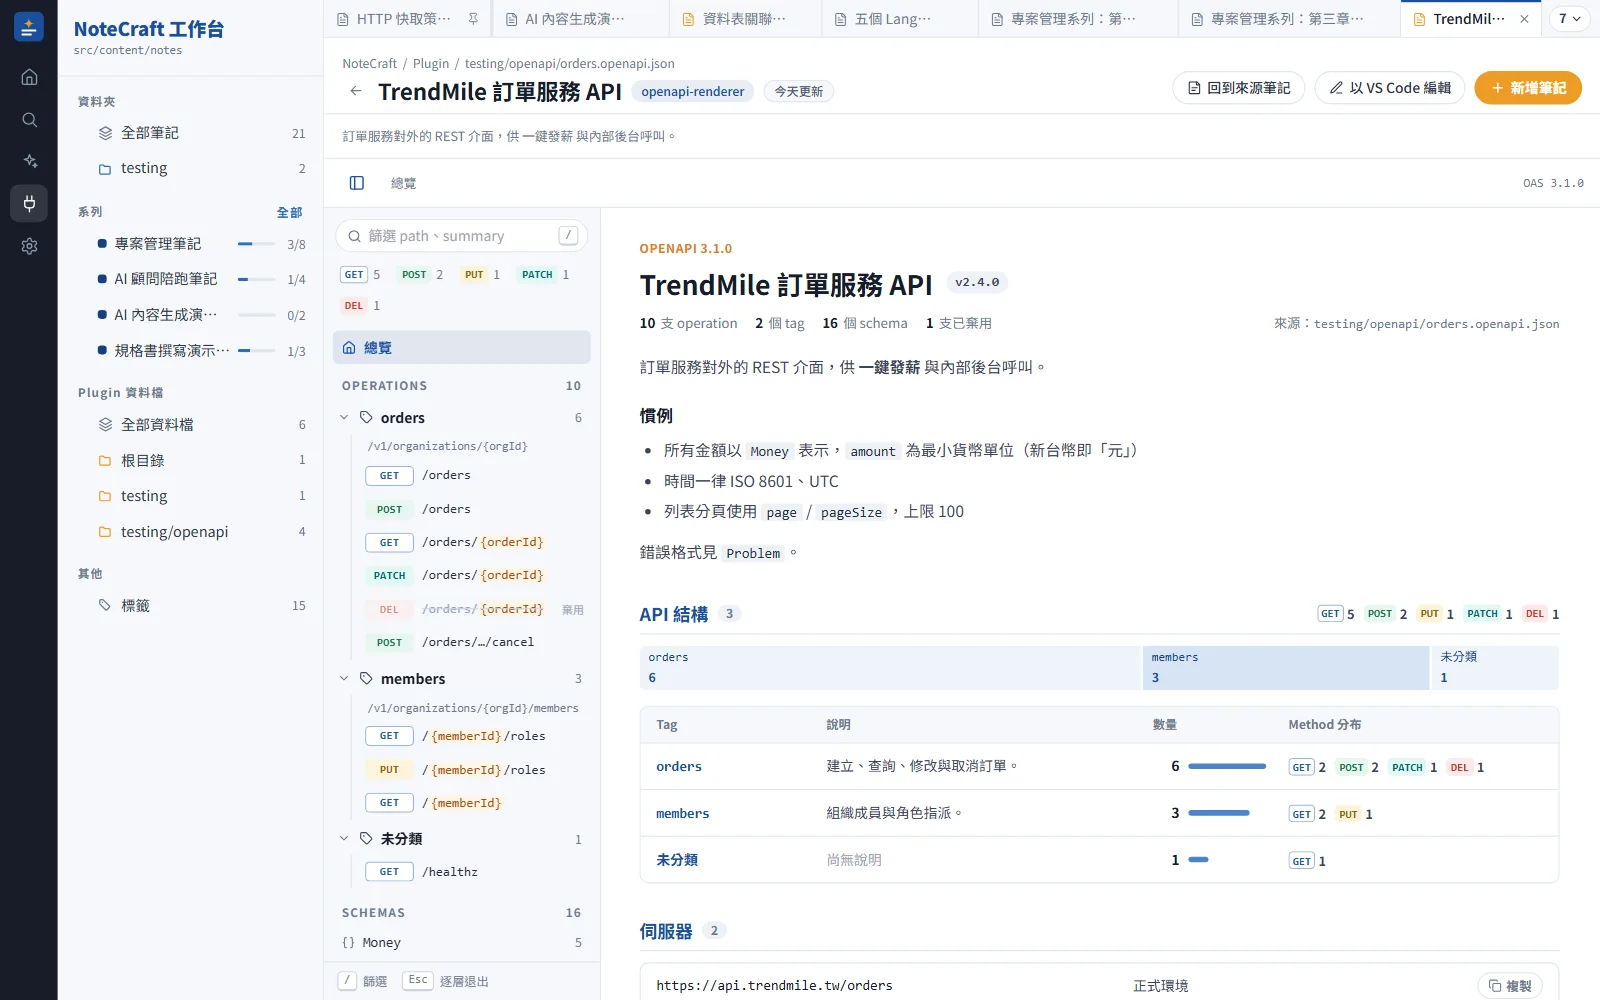Open the deprecated DEL /orders/{orderId} operation
The image size is (1600, 1000).
[x=474, y=609]
